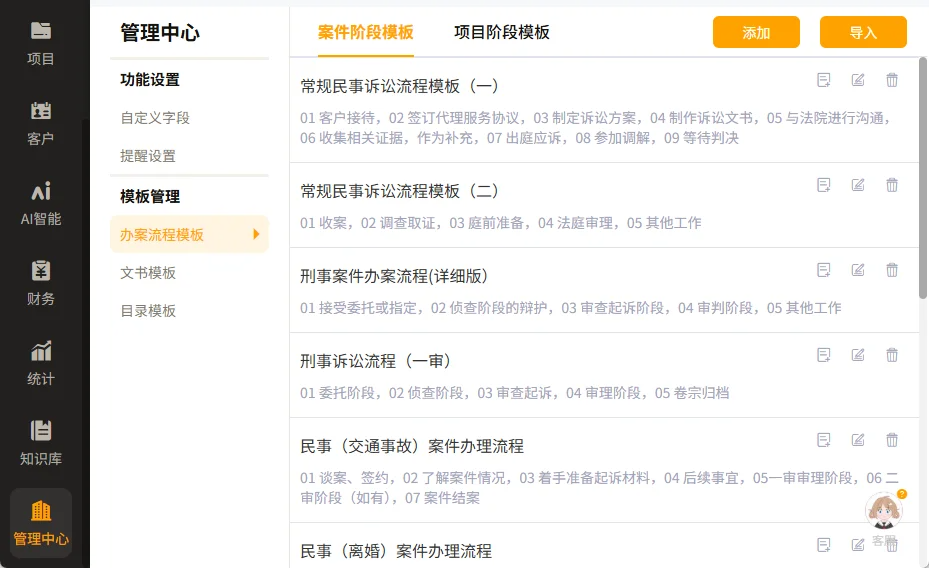Image resolution: width=929 pixels, height=568 pixels.
Task: Open 统计 in the left sidebar
Action: [x=41, y=362]
